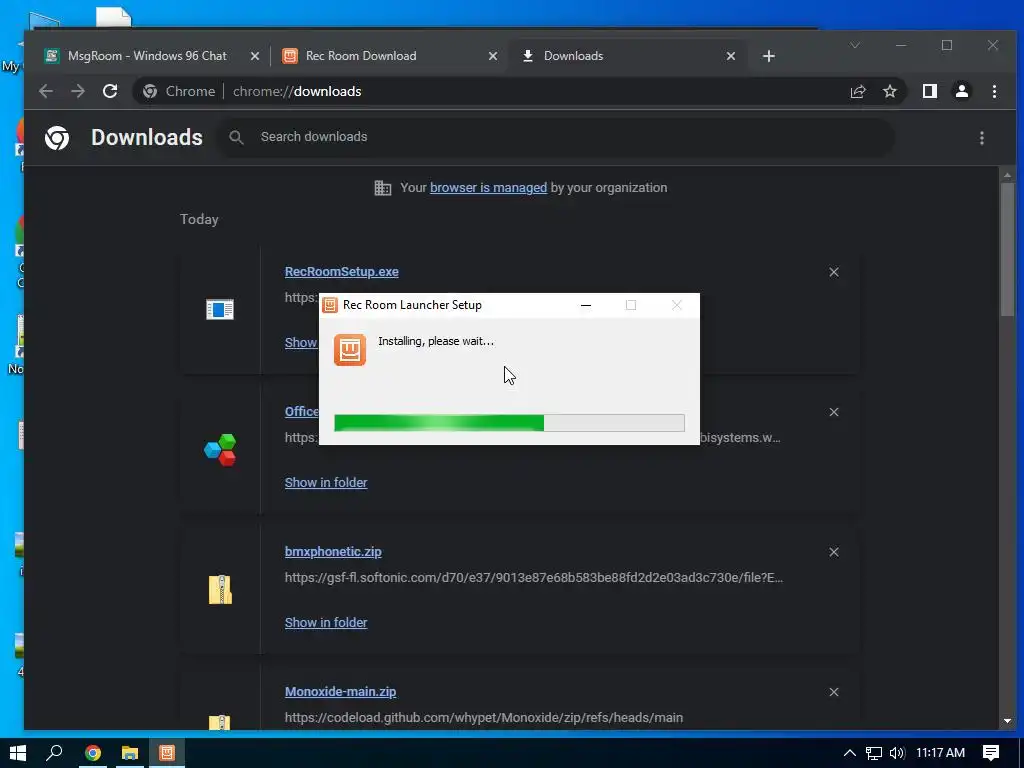1024x768 pixels.
Task: Open Chrome from the taskbar
Action: pyautogui.click(x=93, y=753)
